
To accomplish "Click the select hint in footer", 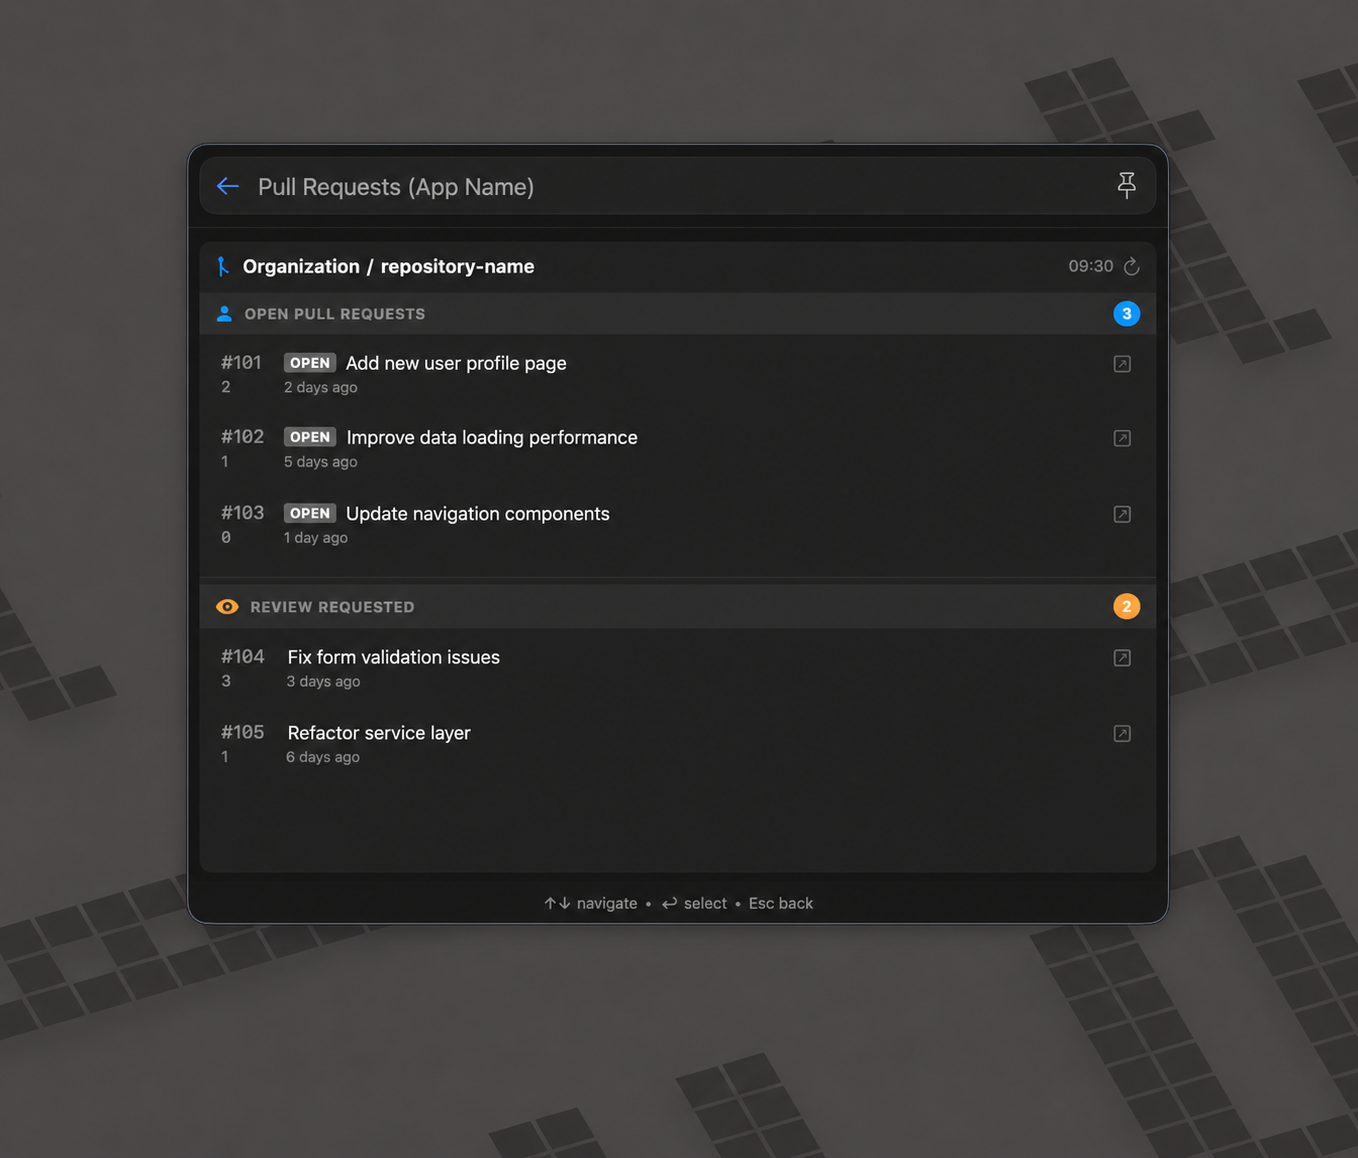I will [694, 903].
